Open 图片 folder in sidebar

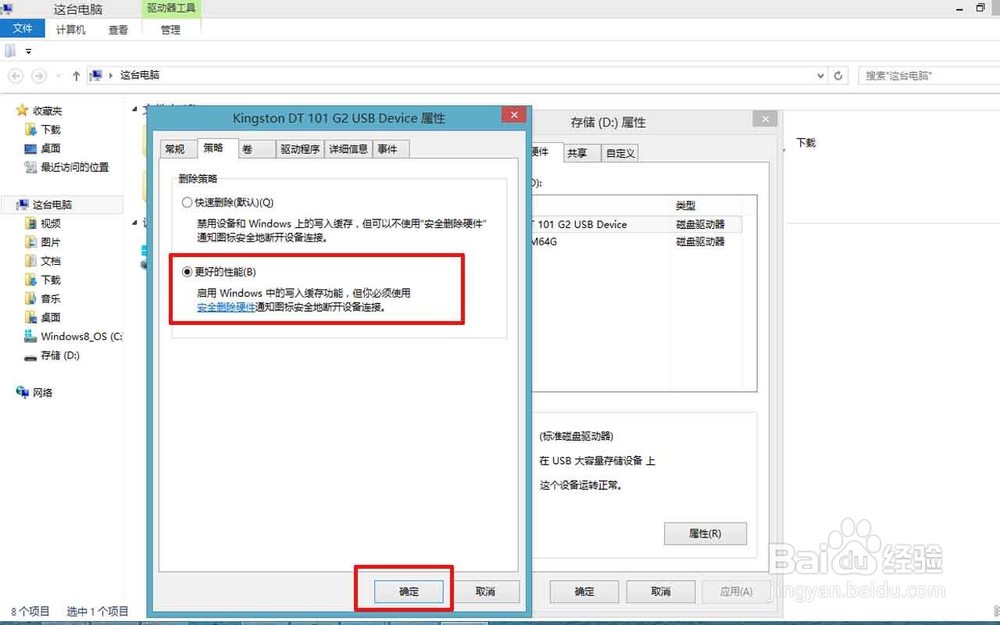50,242
